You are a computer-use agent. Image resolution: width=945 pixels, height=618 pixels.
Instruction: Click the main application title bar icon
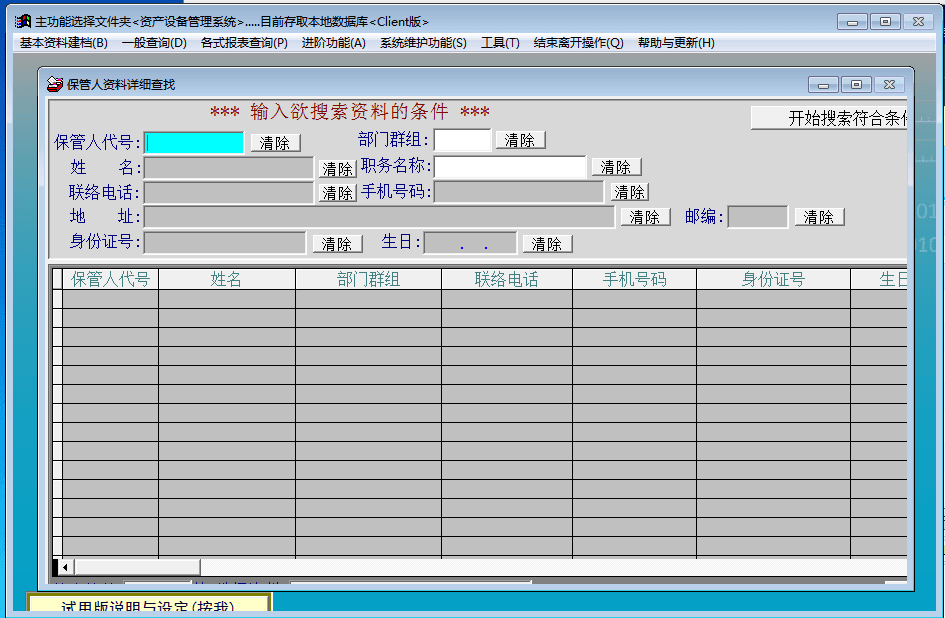[x=22, y=21]
